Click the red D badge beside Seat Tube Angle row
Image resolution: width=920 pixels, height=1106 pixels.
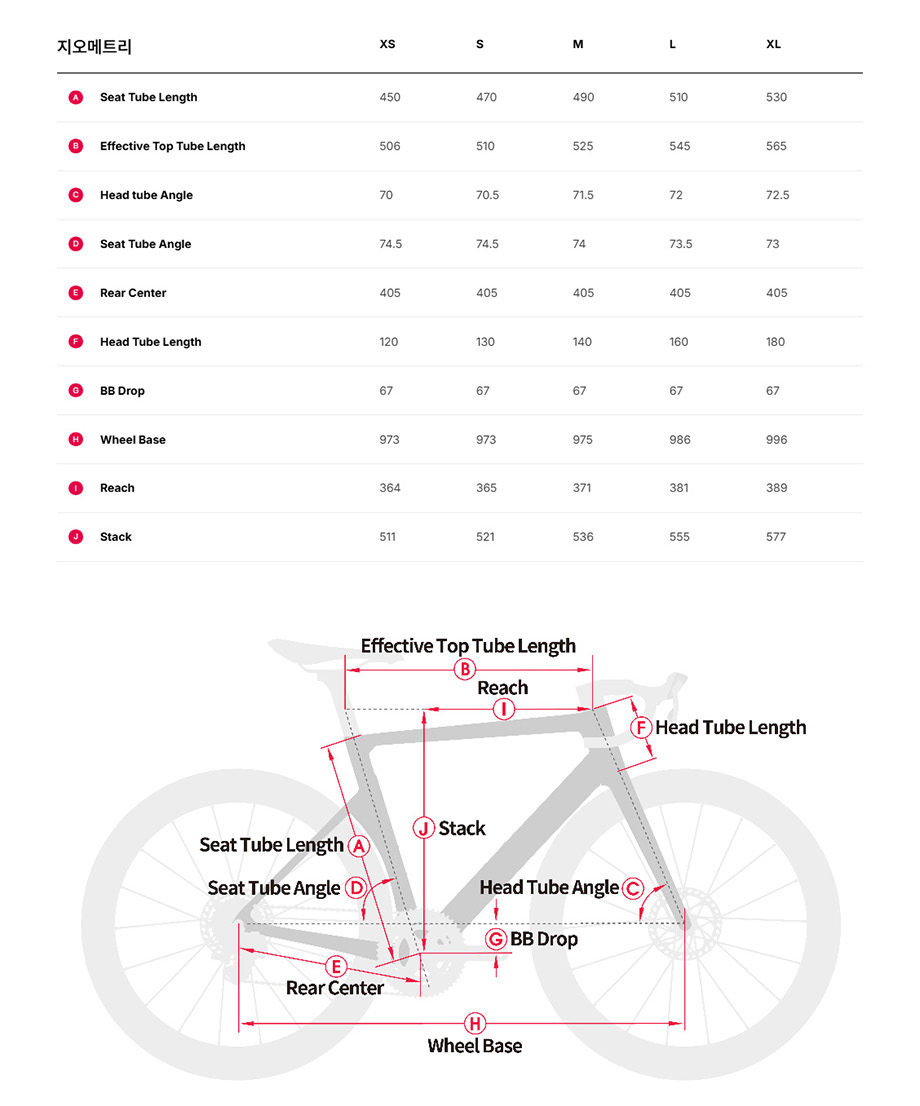click(x=75, y=244)
